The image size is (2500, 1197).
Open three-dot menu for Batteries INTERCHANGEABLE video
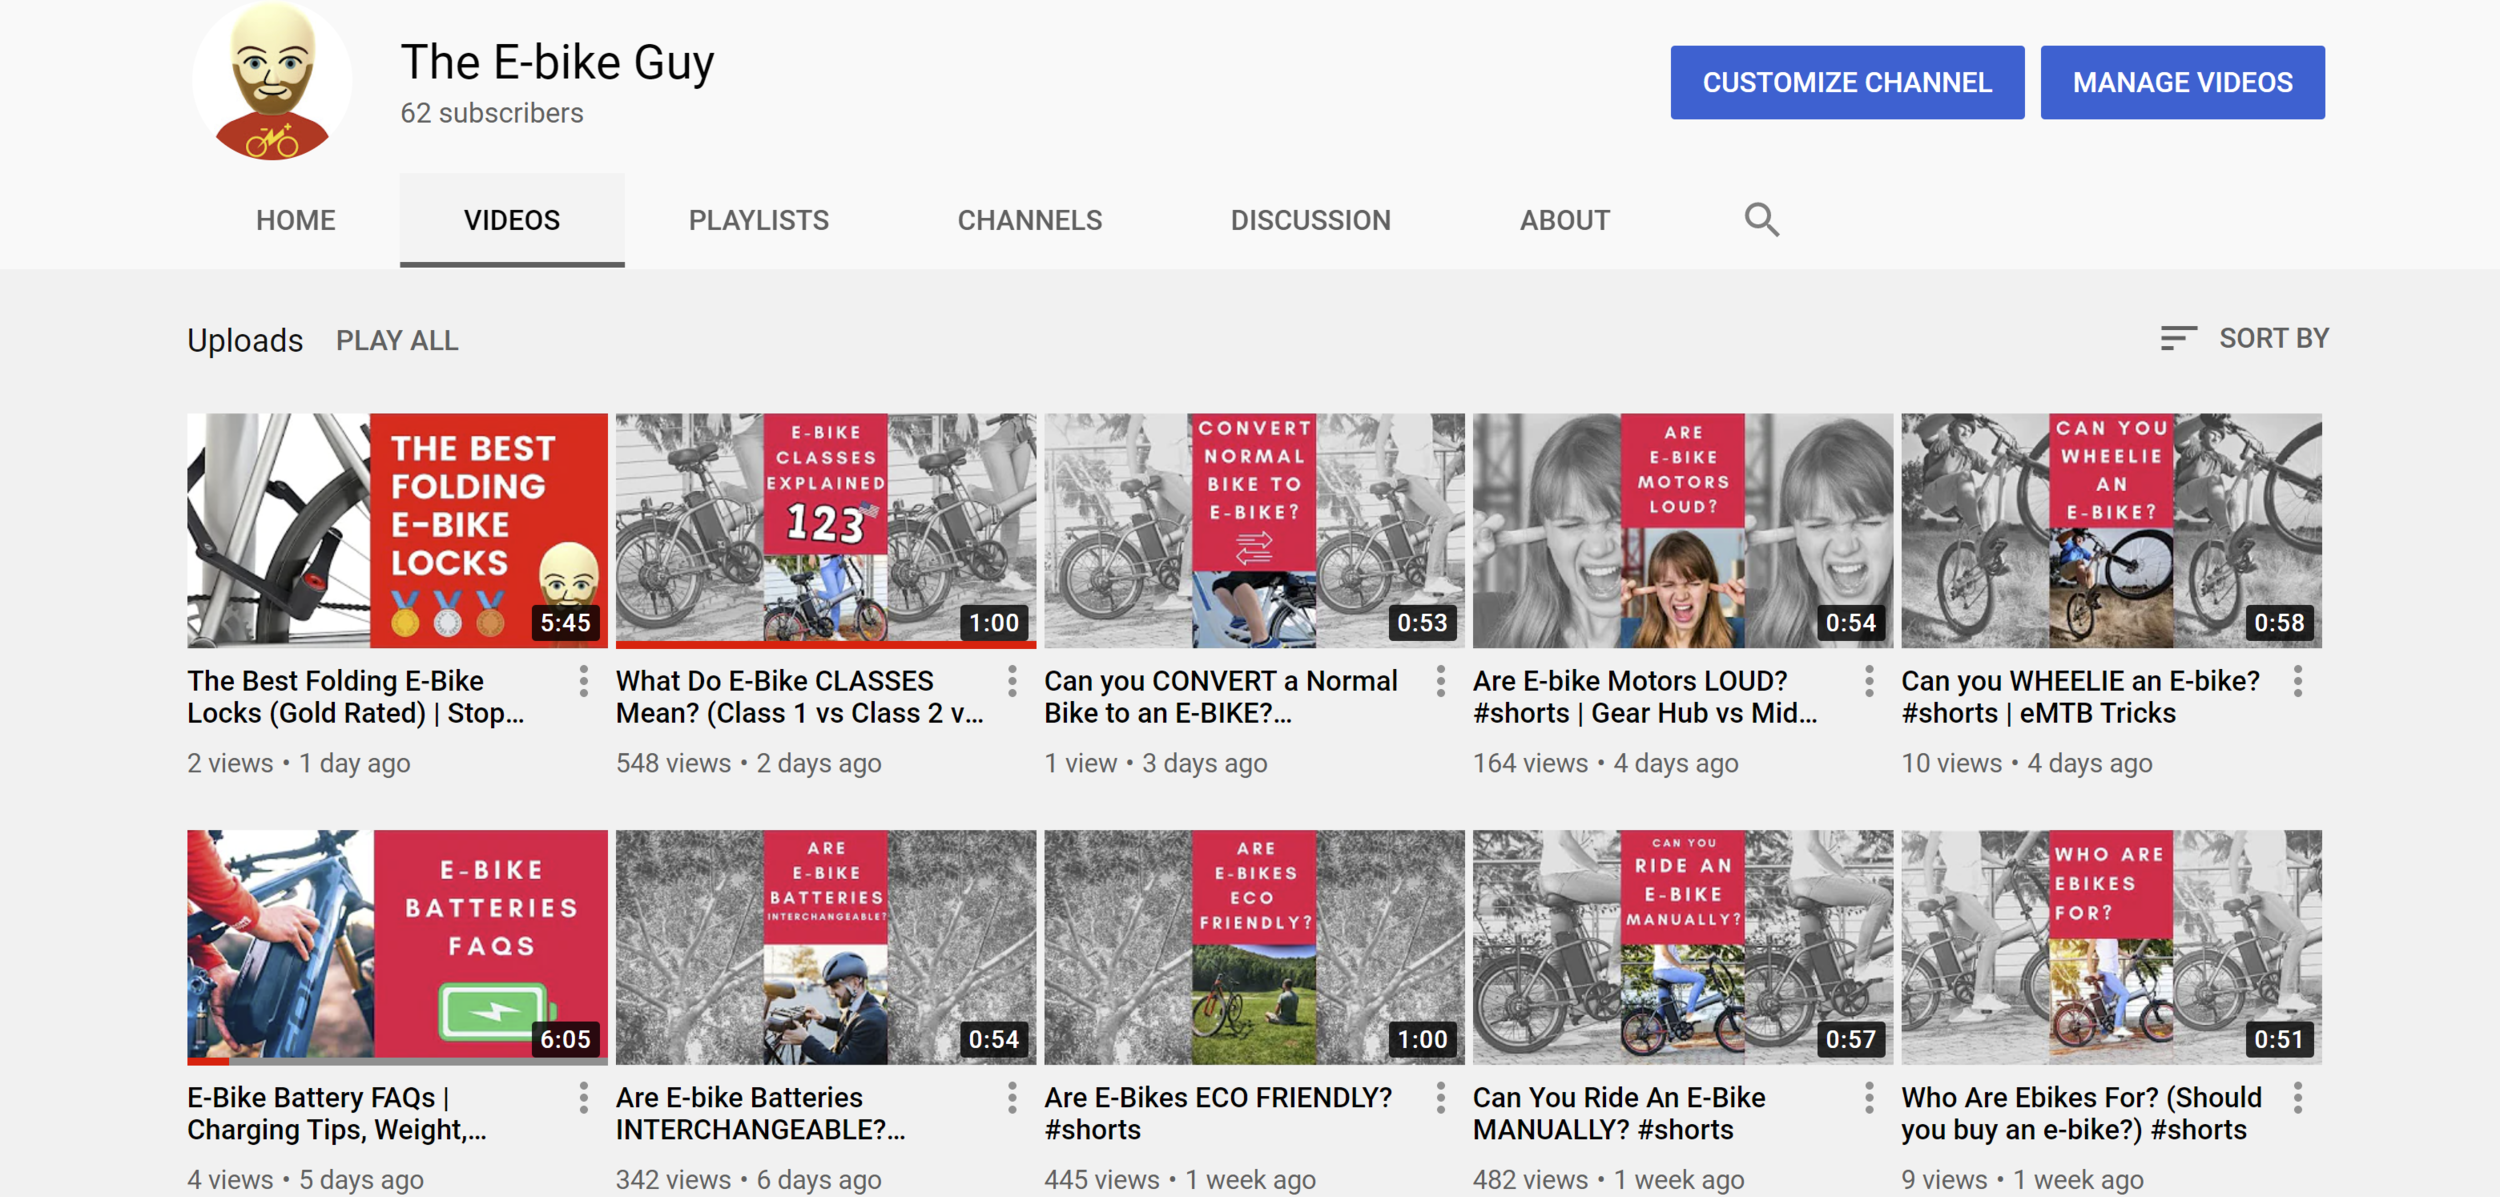pyautogui.click(x=1012, y=1098)
